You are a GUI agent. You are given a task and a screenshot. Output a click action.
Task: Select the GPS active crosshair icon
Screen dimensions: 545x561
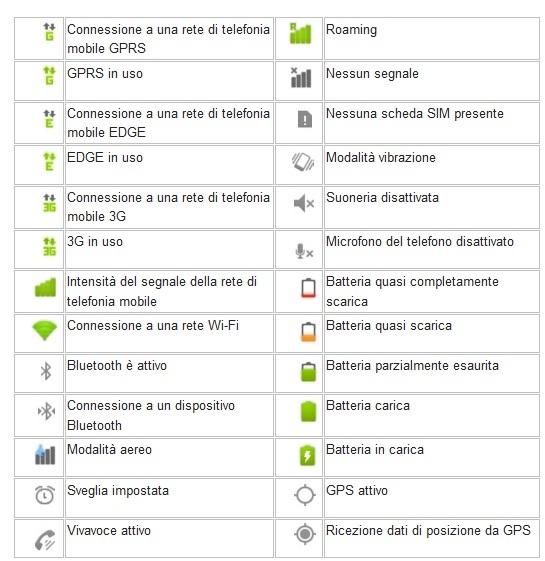pos(305,495)
